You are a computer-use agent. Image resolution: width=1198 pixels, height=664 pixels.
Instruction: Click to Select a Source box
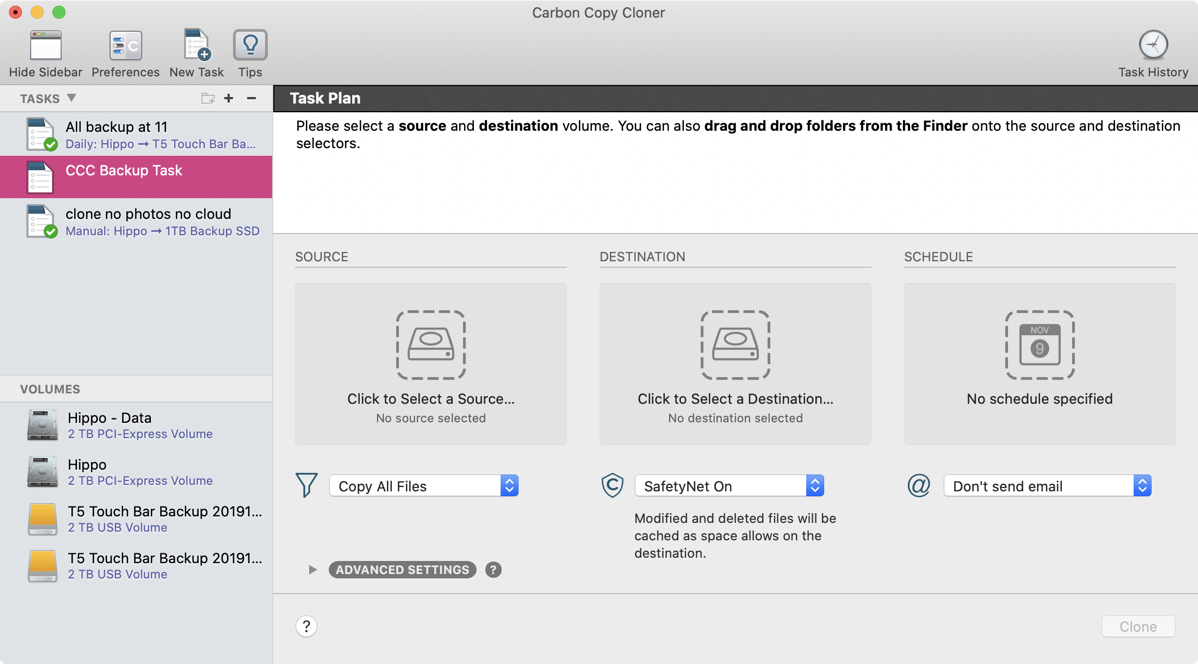point(430,364)
